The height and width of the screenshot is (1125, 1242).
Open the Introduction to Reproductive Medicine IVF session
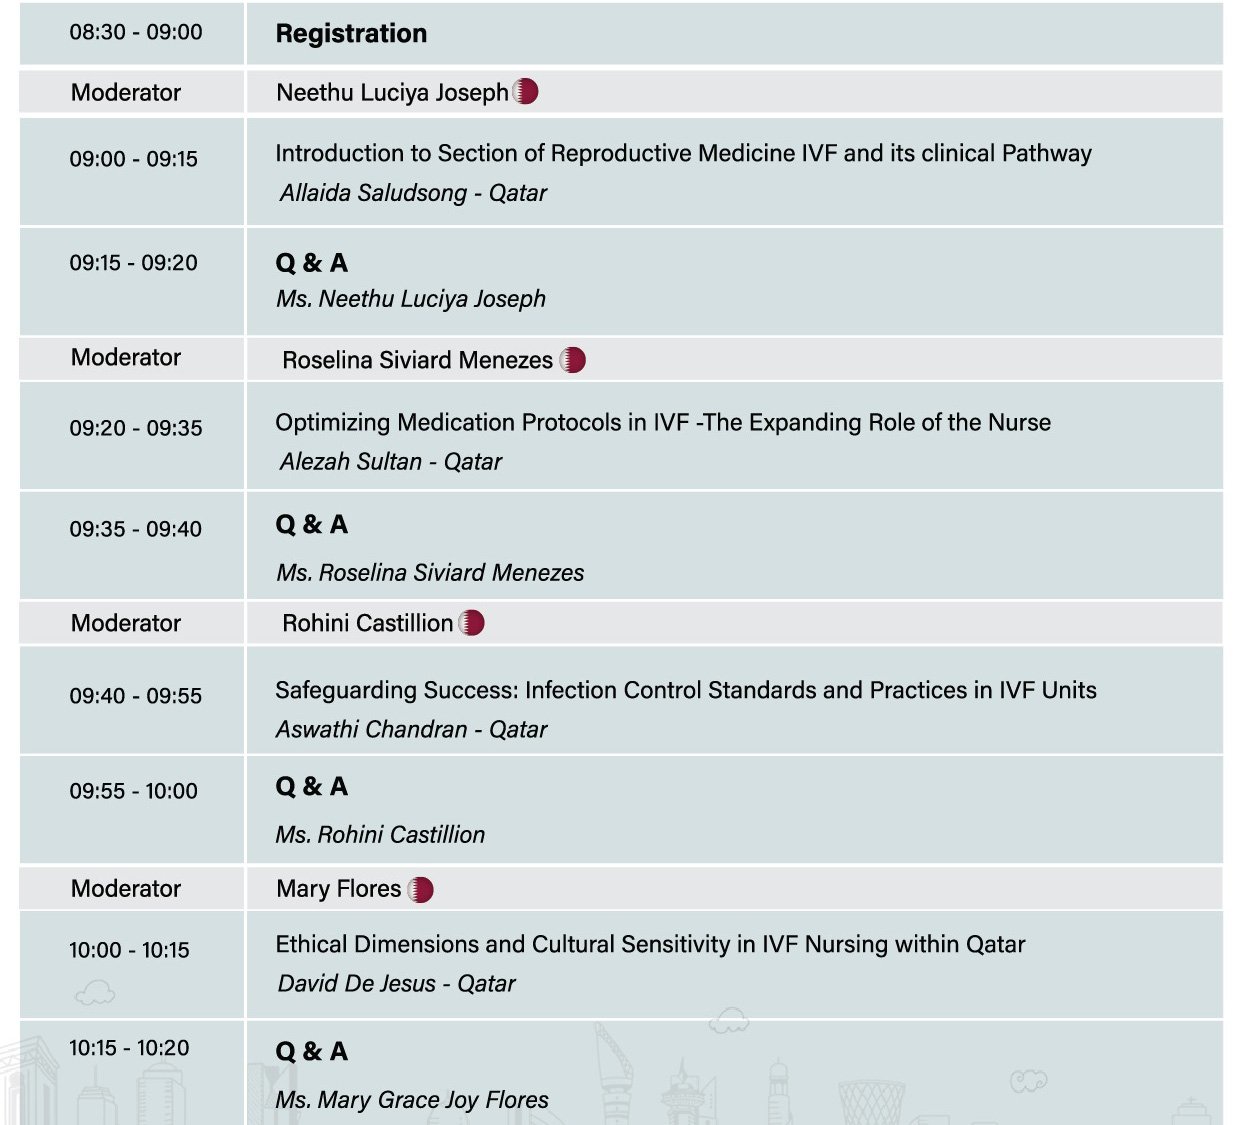(x=683, y=153)
